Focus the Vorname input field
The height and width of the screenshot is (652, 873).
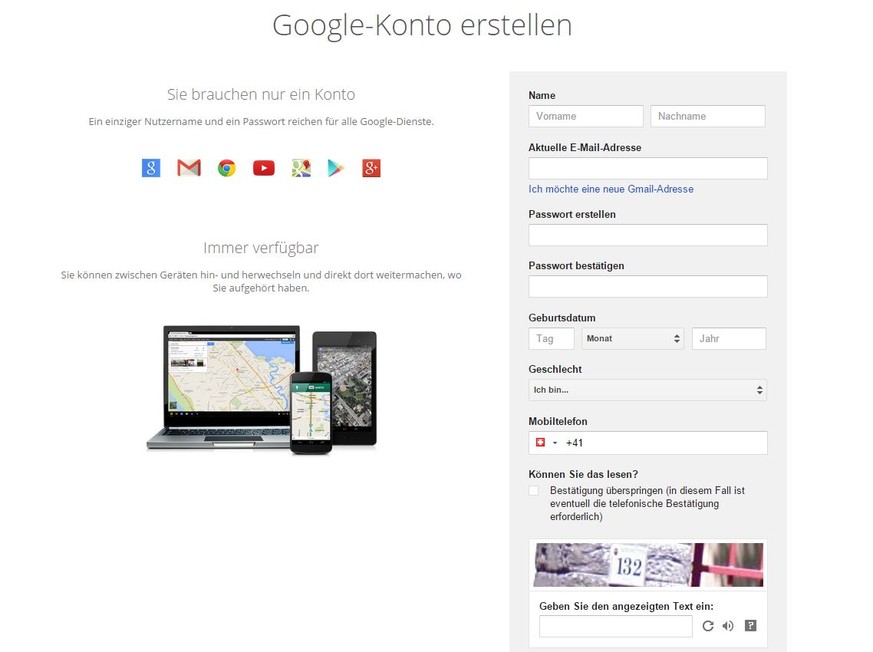pyautogui.click(x=586, y=116)
